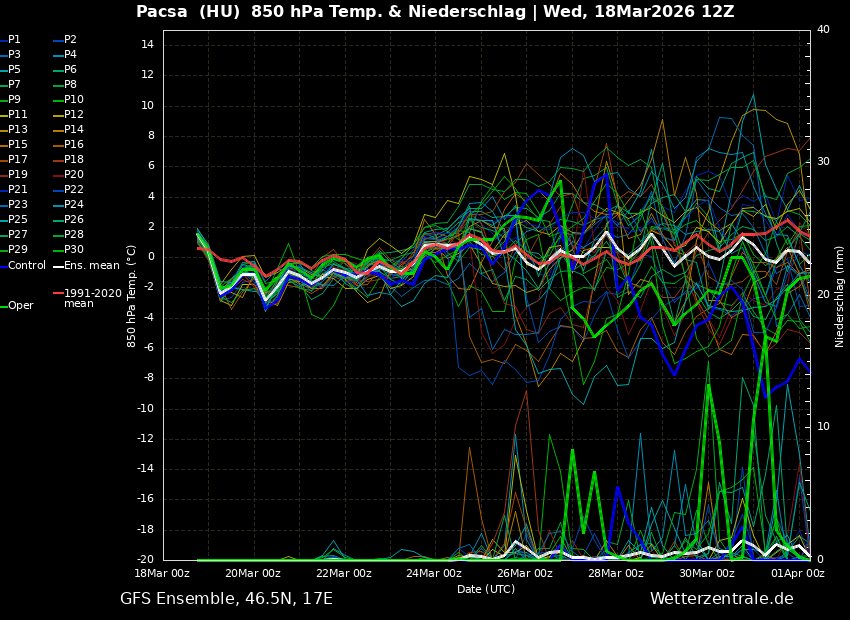This screenshot has height=620, width=850.
Task: Select the 1991-2020 mean legend entry
Action: (92, 298)
